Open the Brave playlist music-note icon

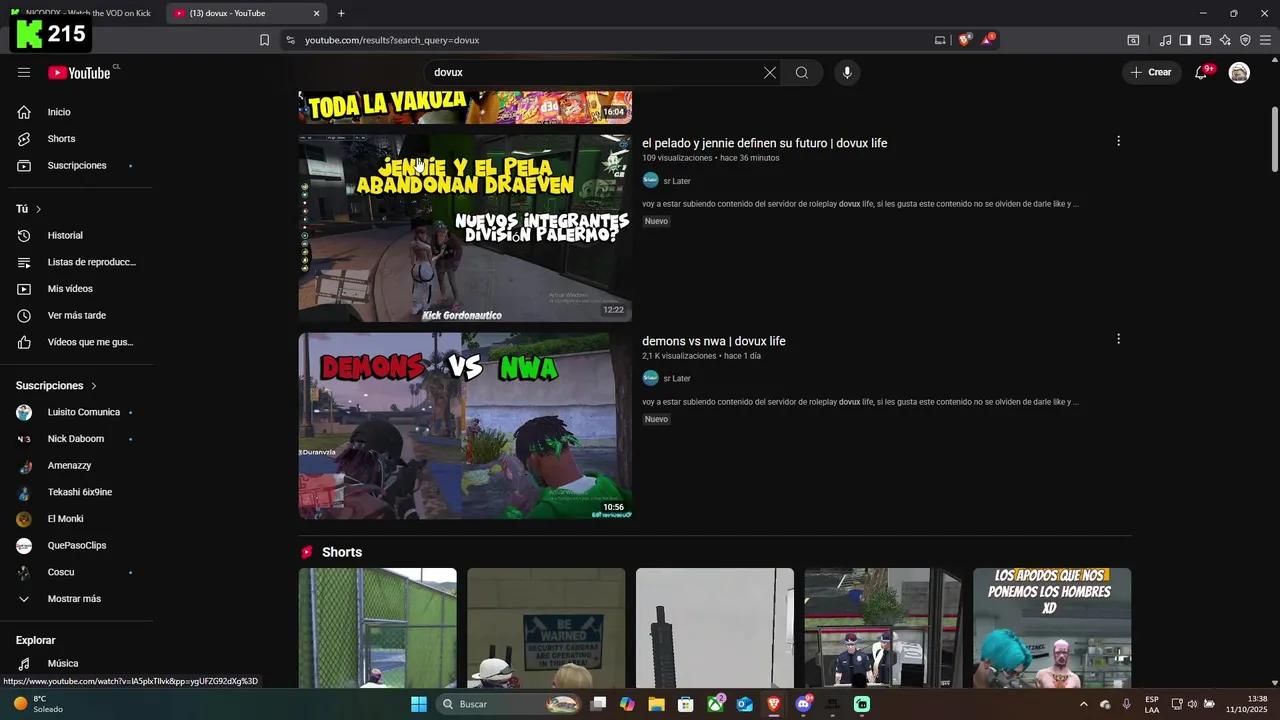[x=1165, y=40]
